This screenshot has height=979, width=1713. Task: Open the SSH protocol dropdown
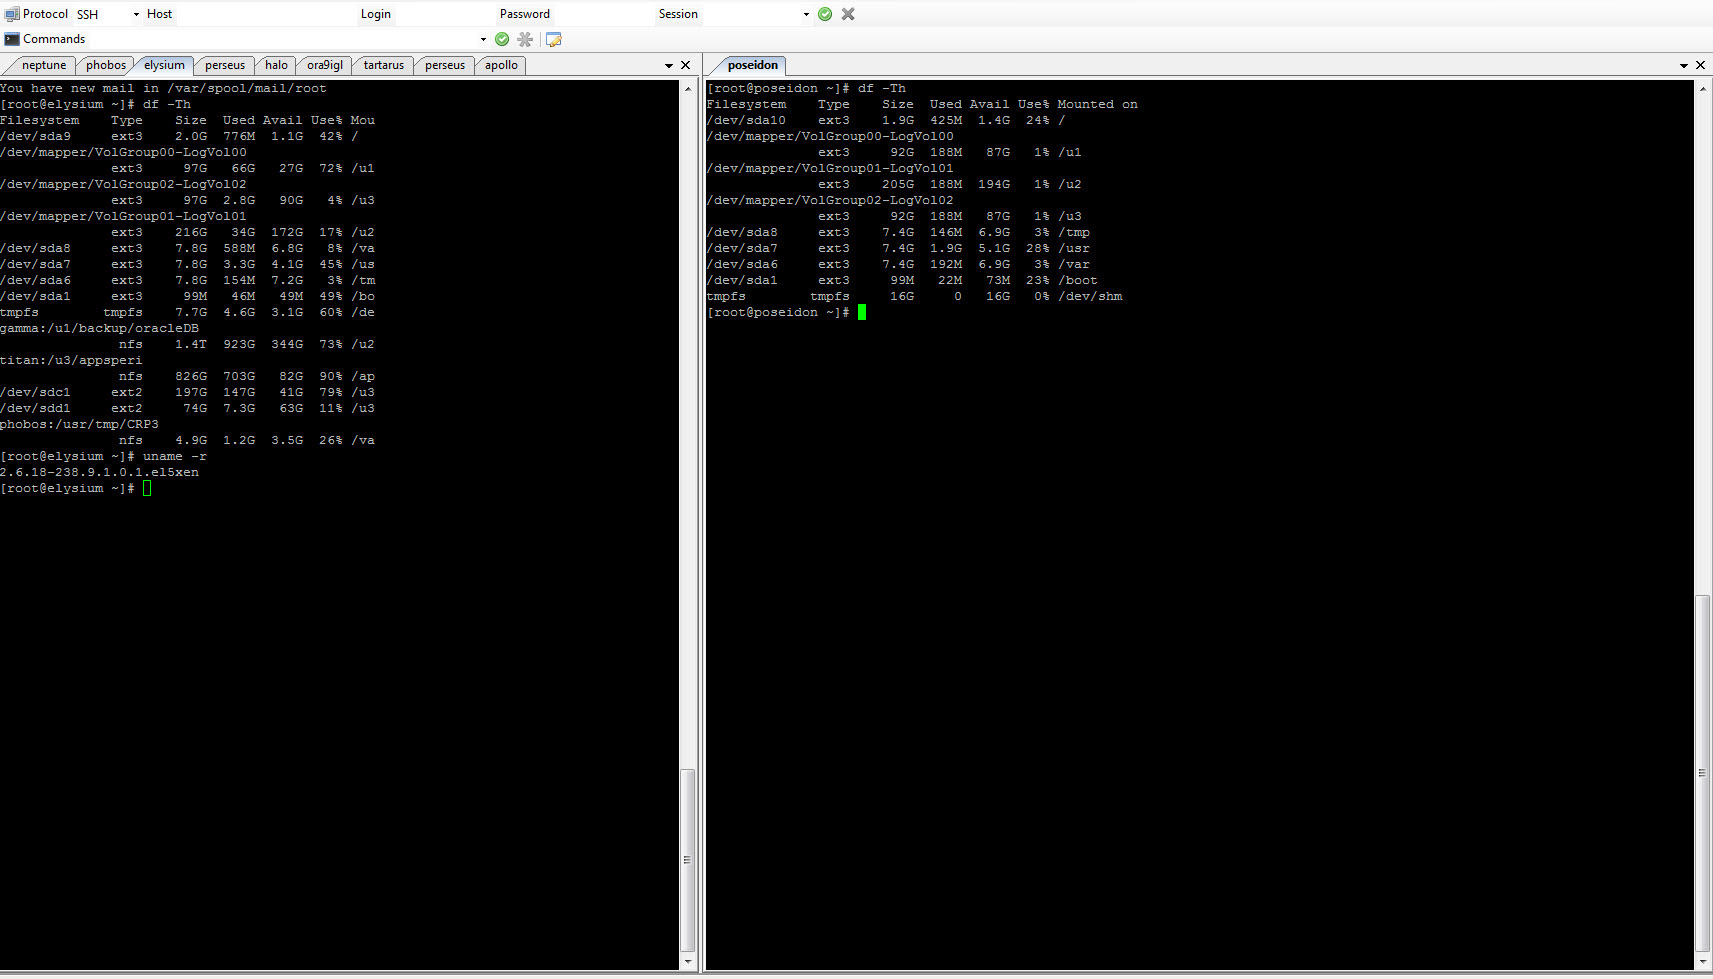coord(134,14)
